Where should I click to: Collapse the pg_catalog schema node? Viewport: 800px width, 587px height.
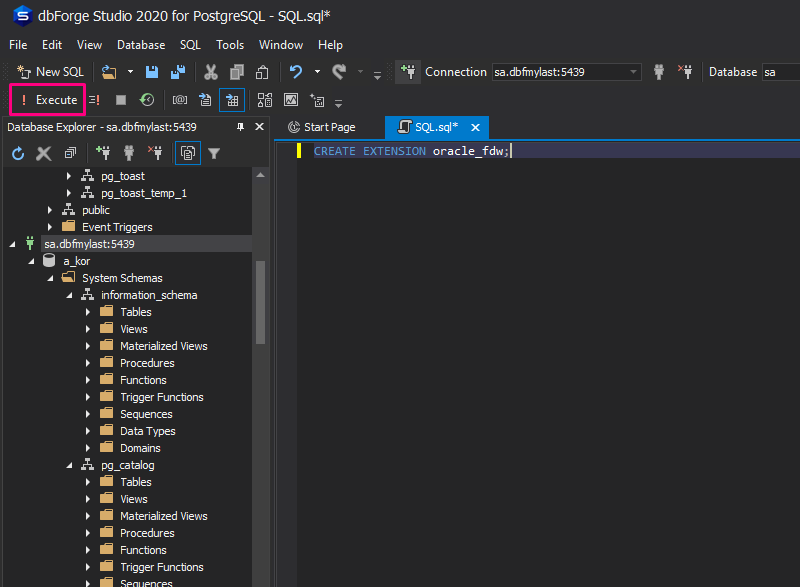tap(69, 465)
